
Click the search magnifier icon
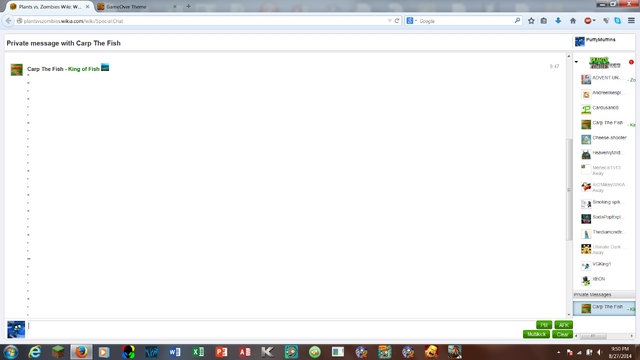517,20
